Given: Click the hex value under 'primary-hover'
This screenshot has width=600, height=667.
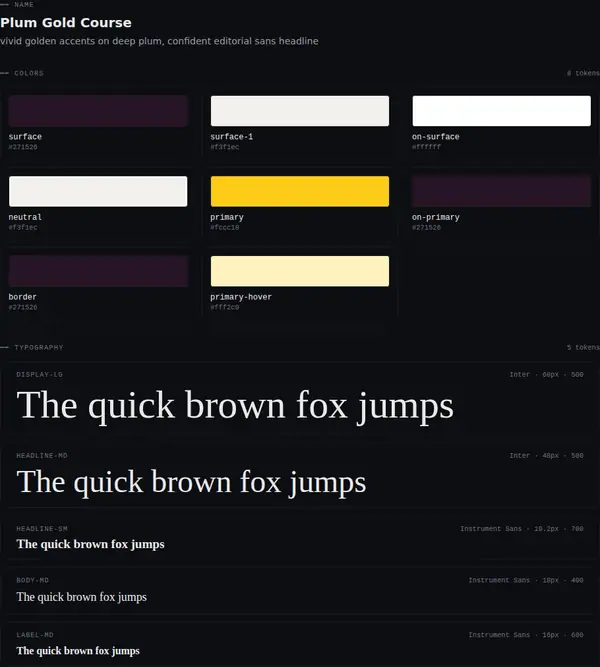Looking at the screenshot, I should (225, 307).
